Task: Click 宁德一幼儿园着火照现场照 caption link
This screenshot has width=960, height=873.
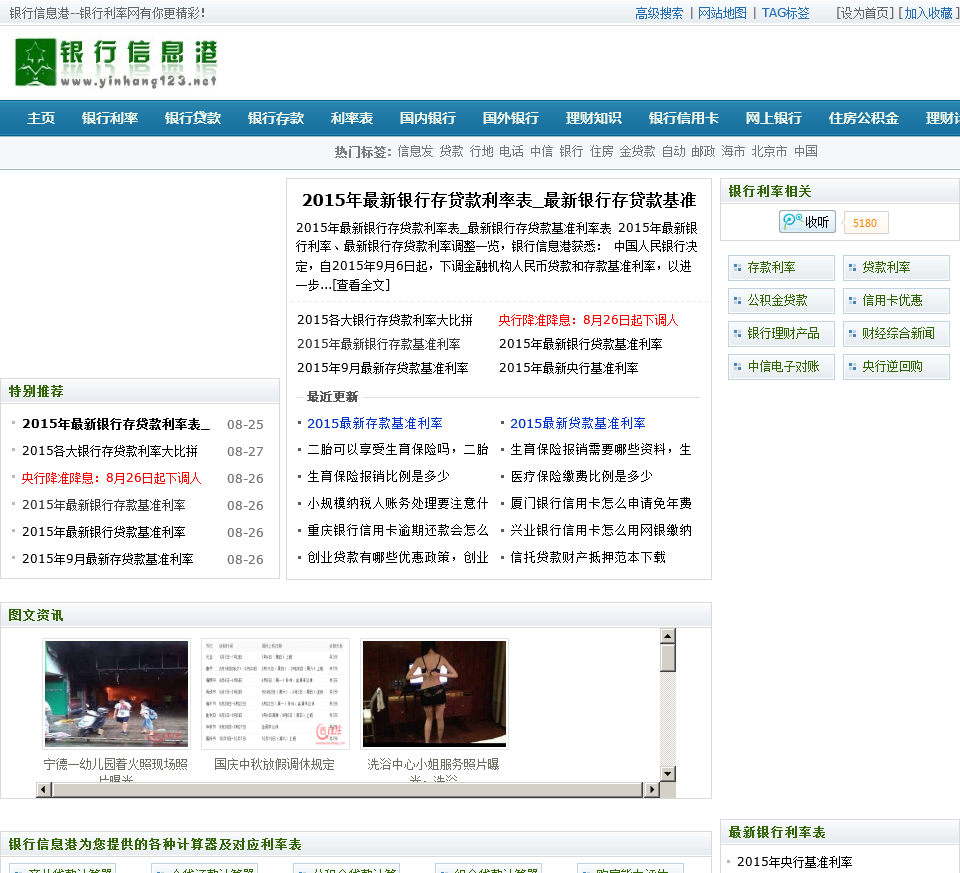Action: tap(116, 764)
